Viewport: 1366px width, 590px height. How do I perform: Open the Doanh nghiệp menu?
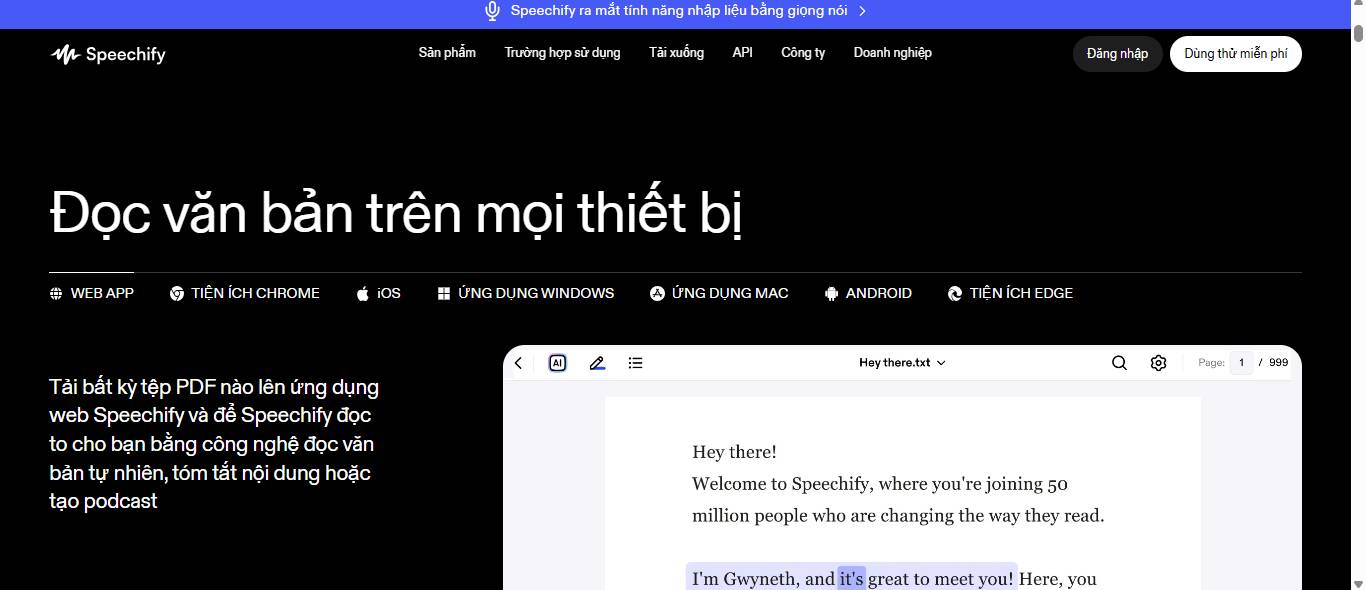893,53
